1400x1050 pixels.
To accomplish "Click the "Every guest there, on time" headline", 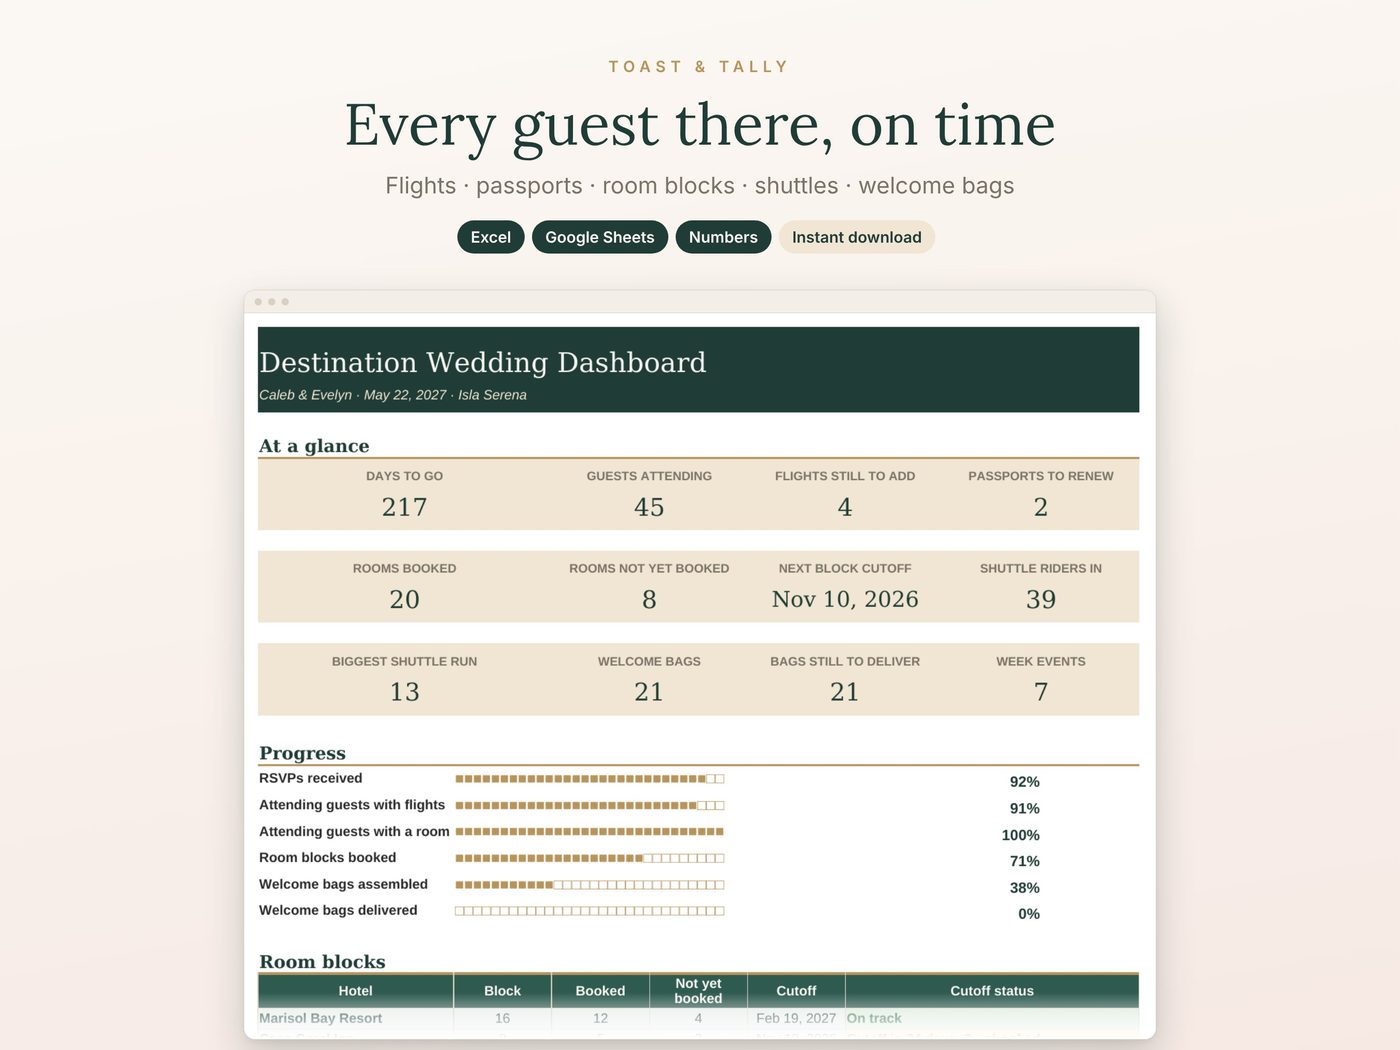I will click(700, 126).
